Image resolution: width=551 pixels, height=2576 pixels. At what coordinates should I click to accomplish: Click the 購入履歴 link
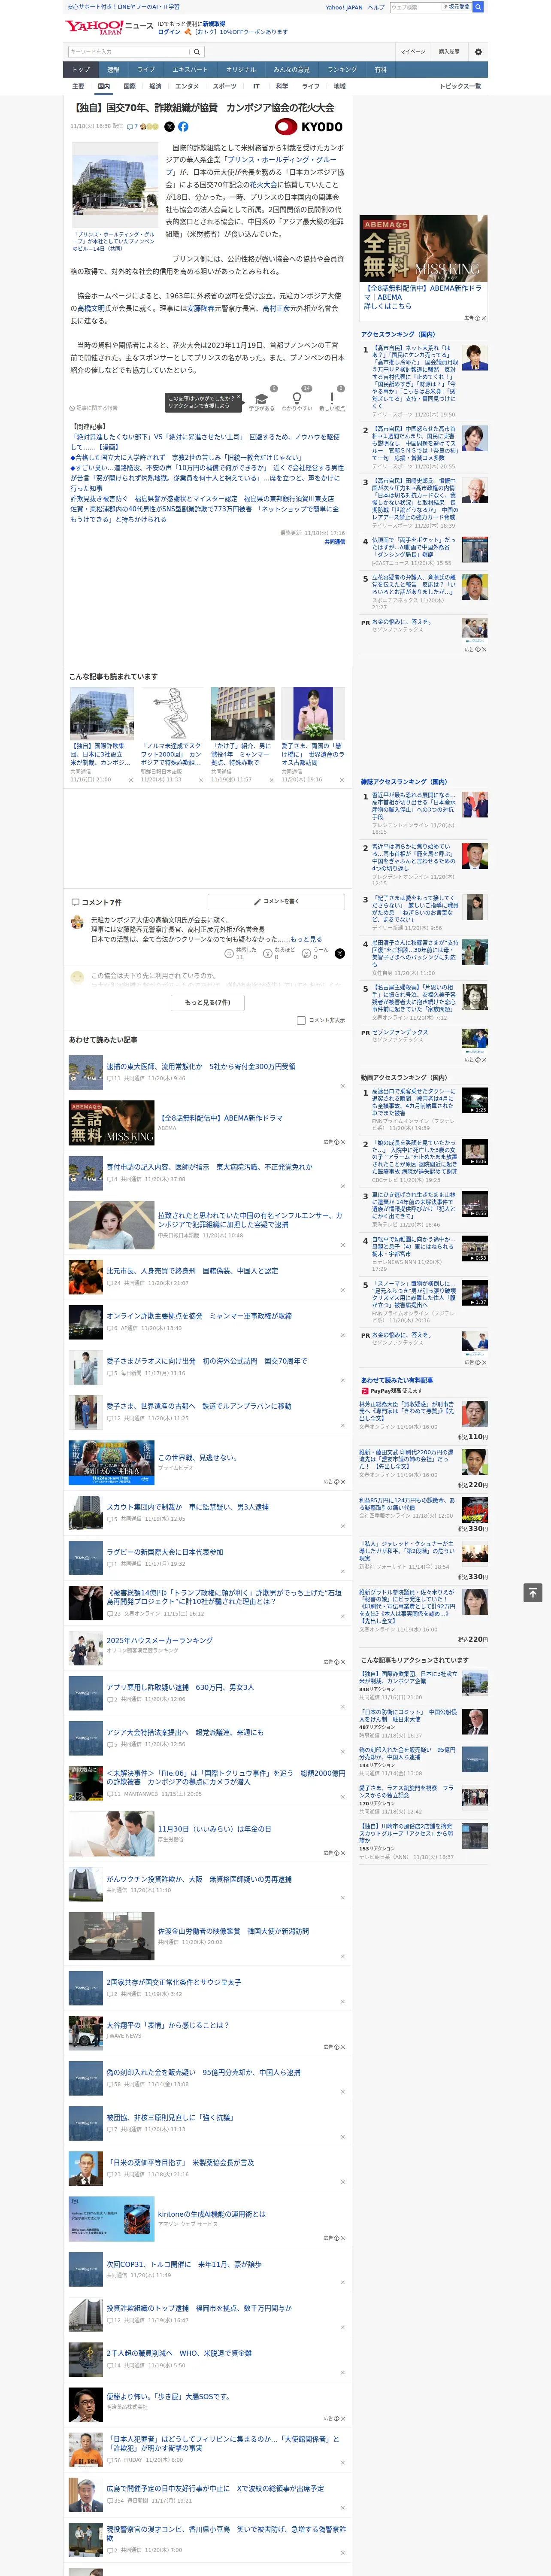click(x=449, y=51)
